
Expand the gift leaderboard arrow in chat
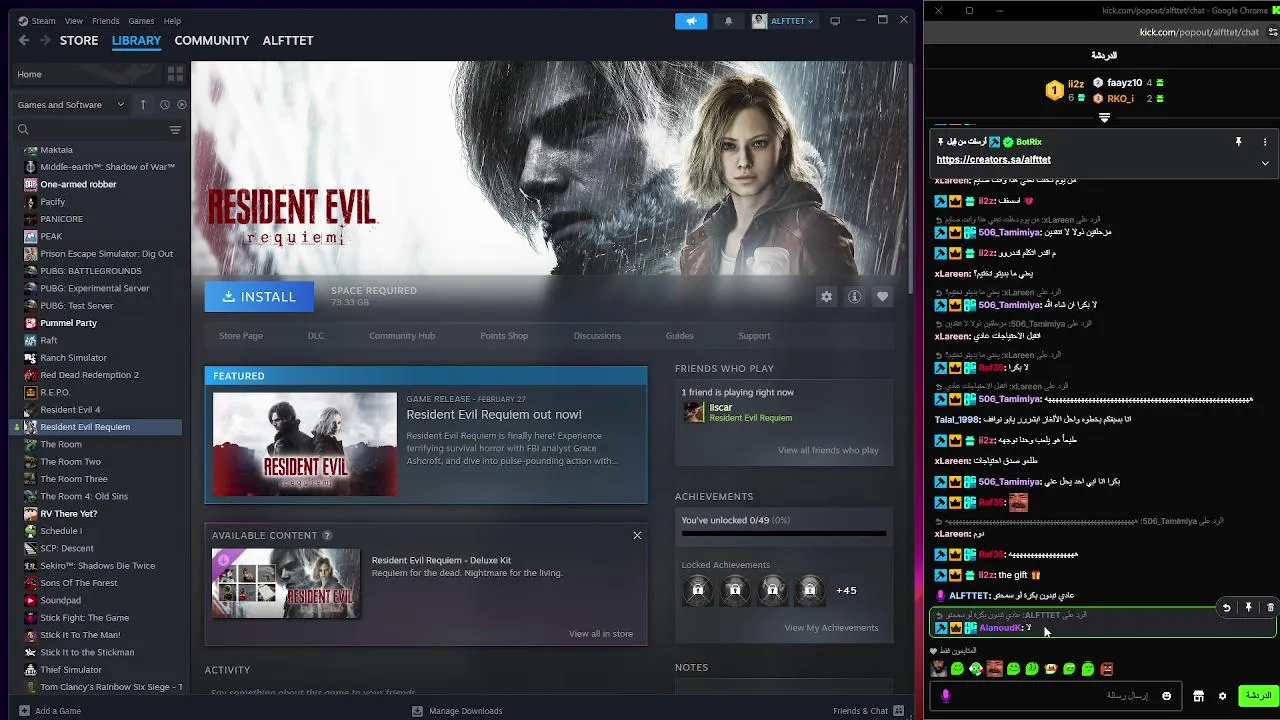point(1104,117)
